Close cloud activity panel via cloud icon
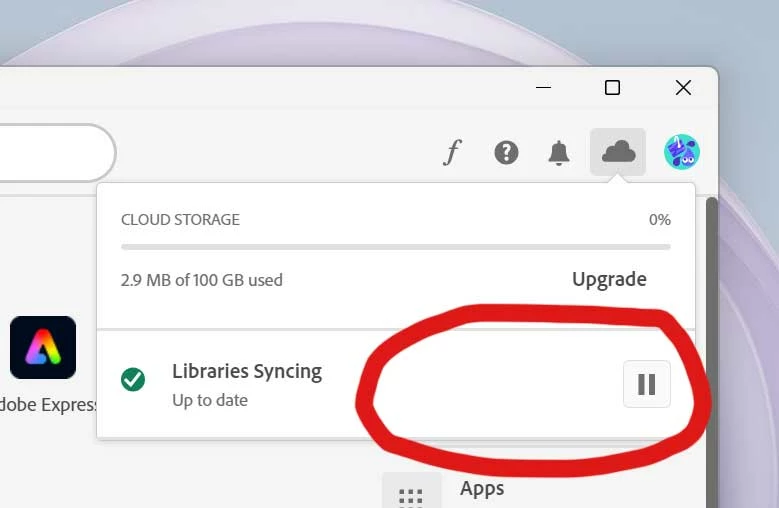This screenshot has width=779, height=508. click(x=618, y=152)
